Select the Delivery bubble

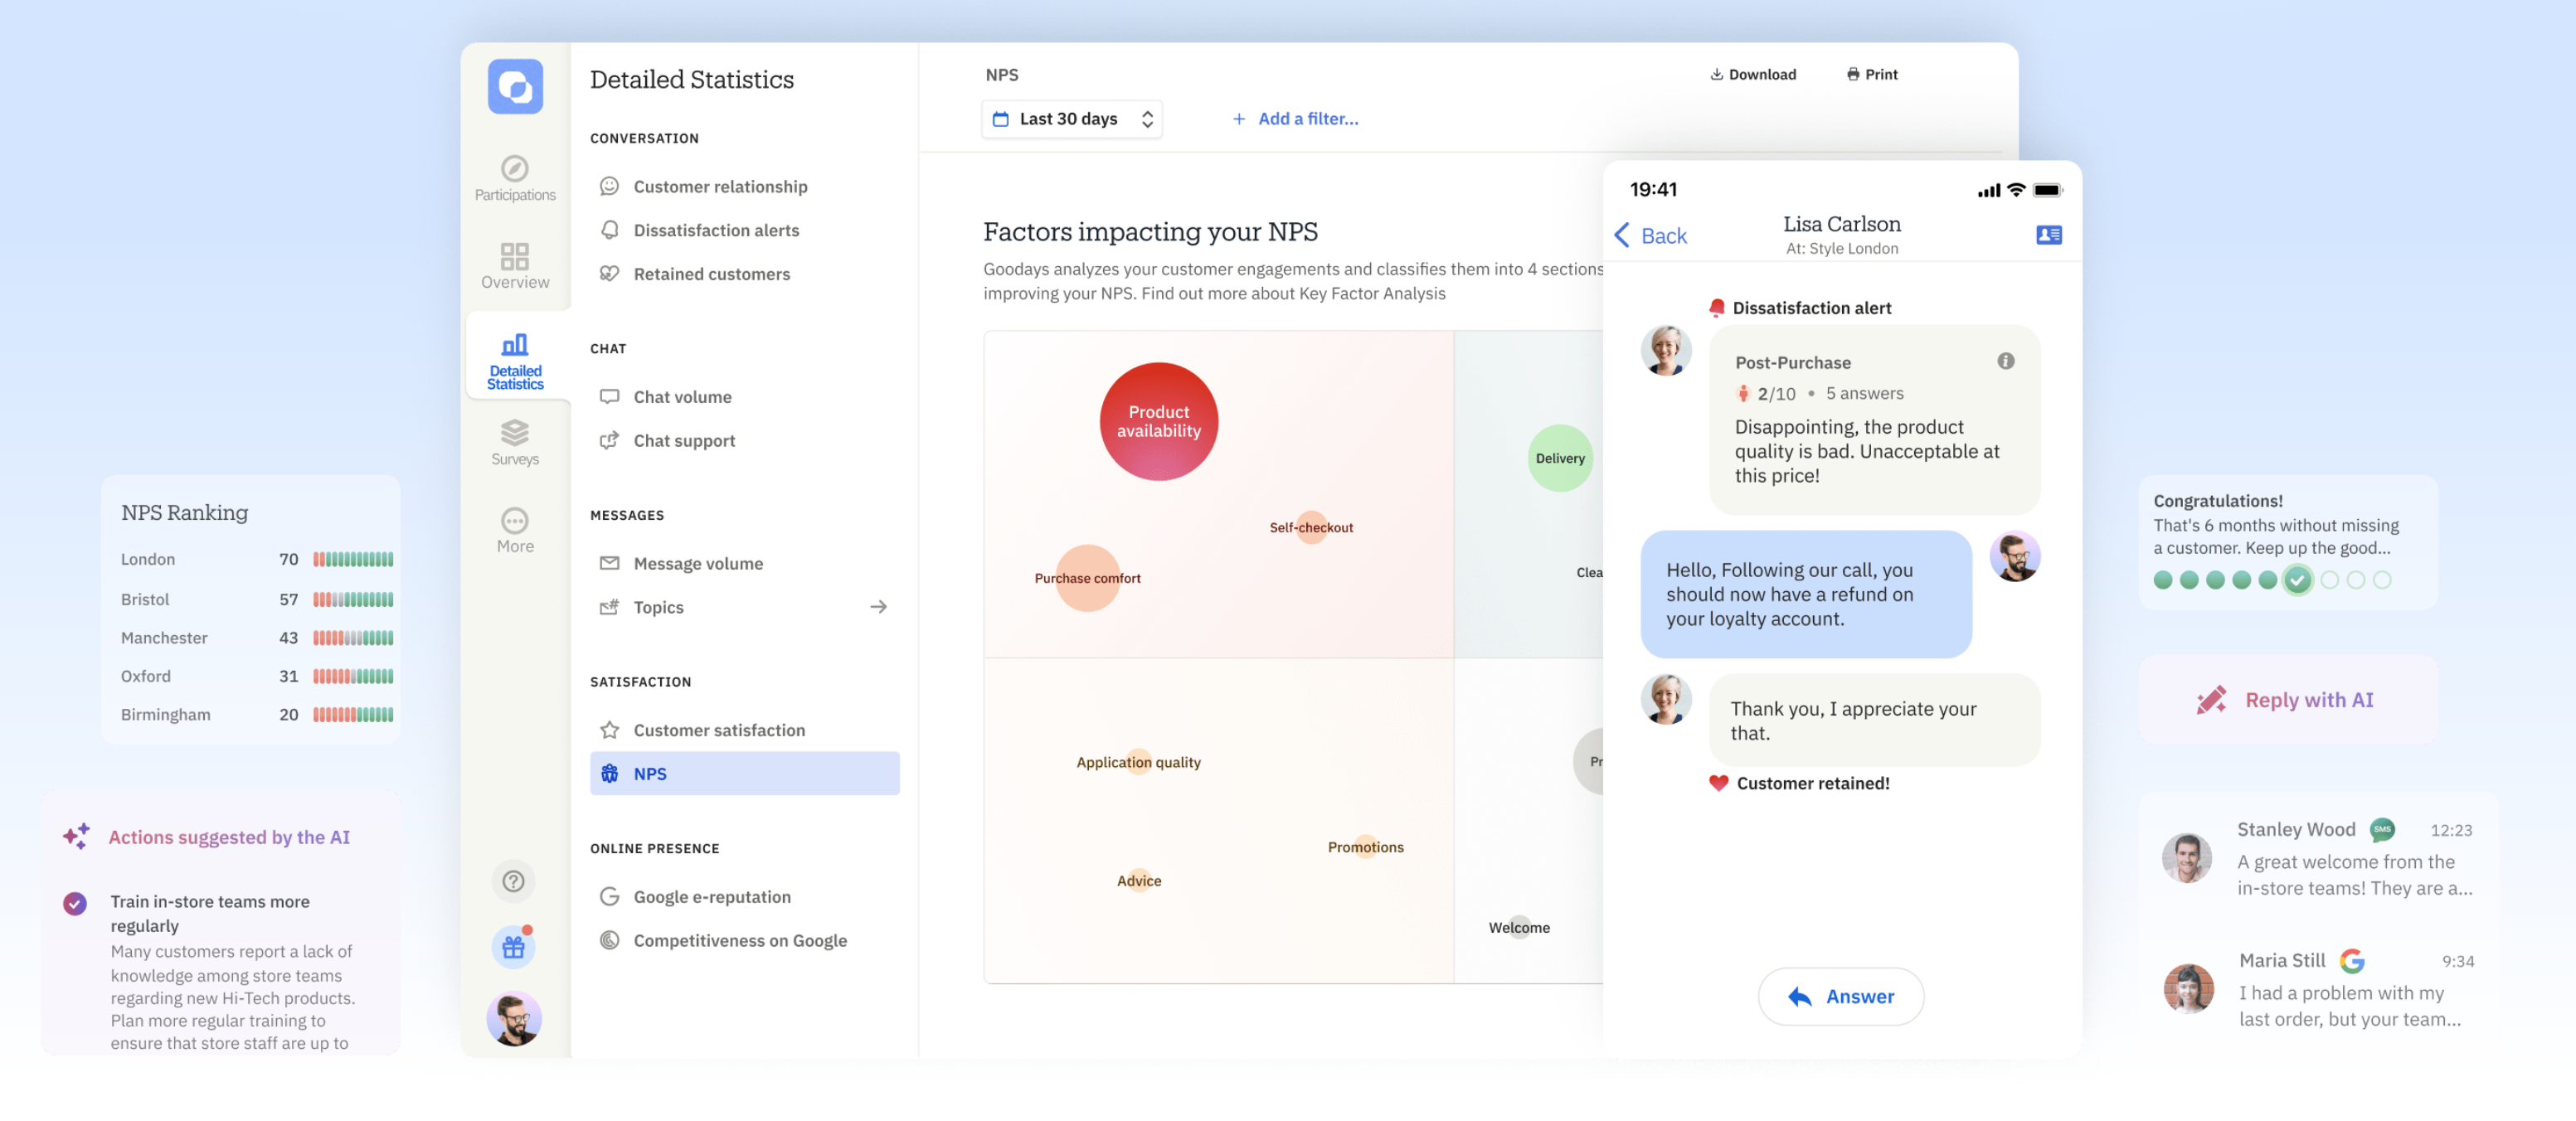[1560, 458]
